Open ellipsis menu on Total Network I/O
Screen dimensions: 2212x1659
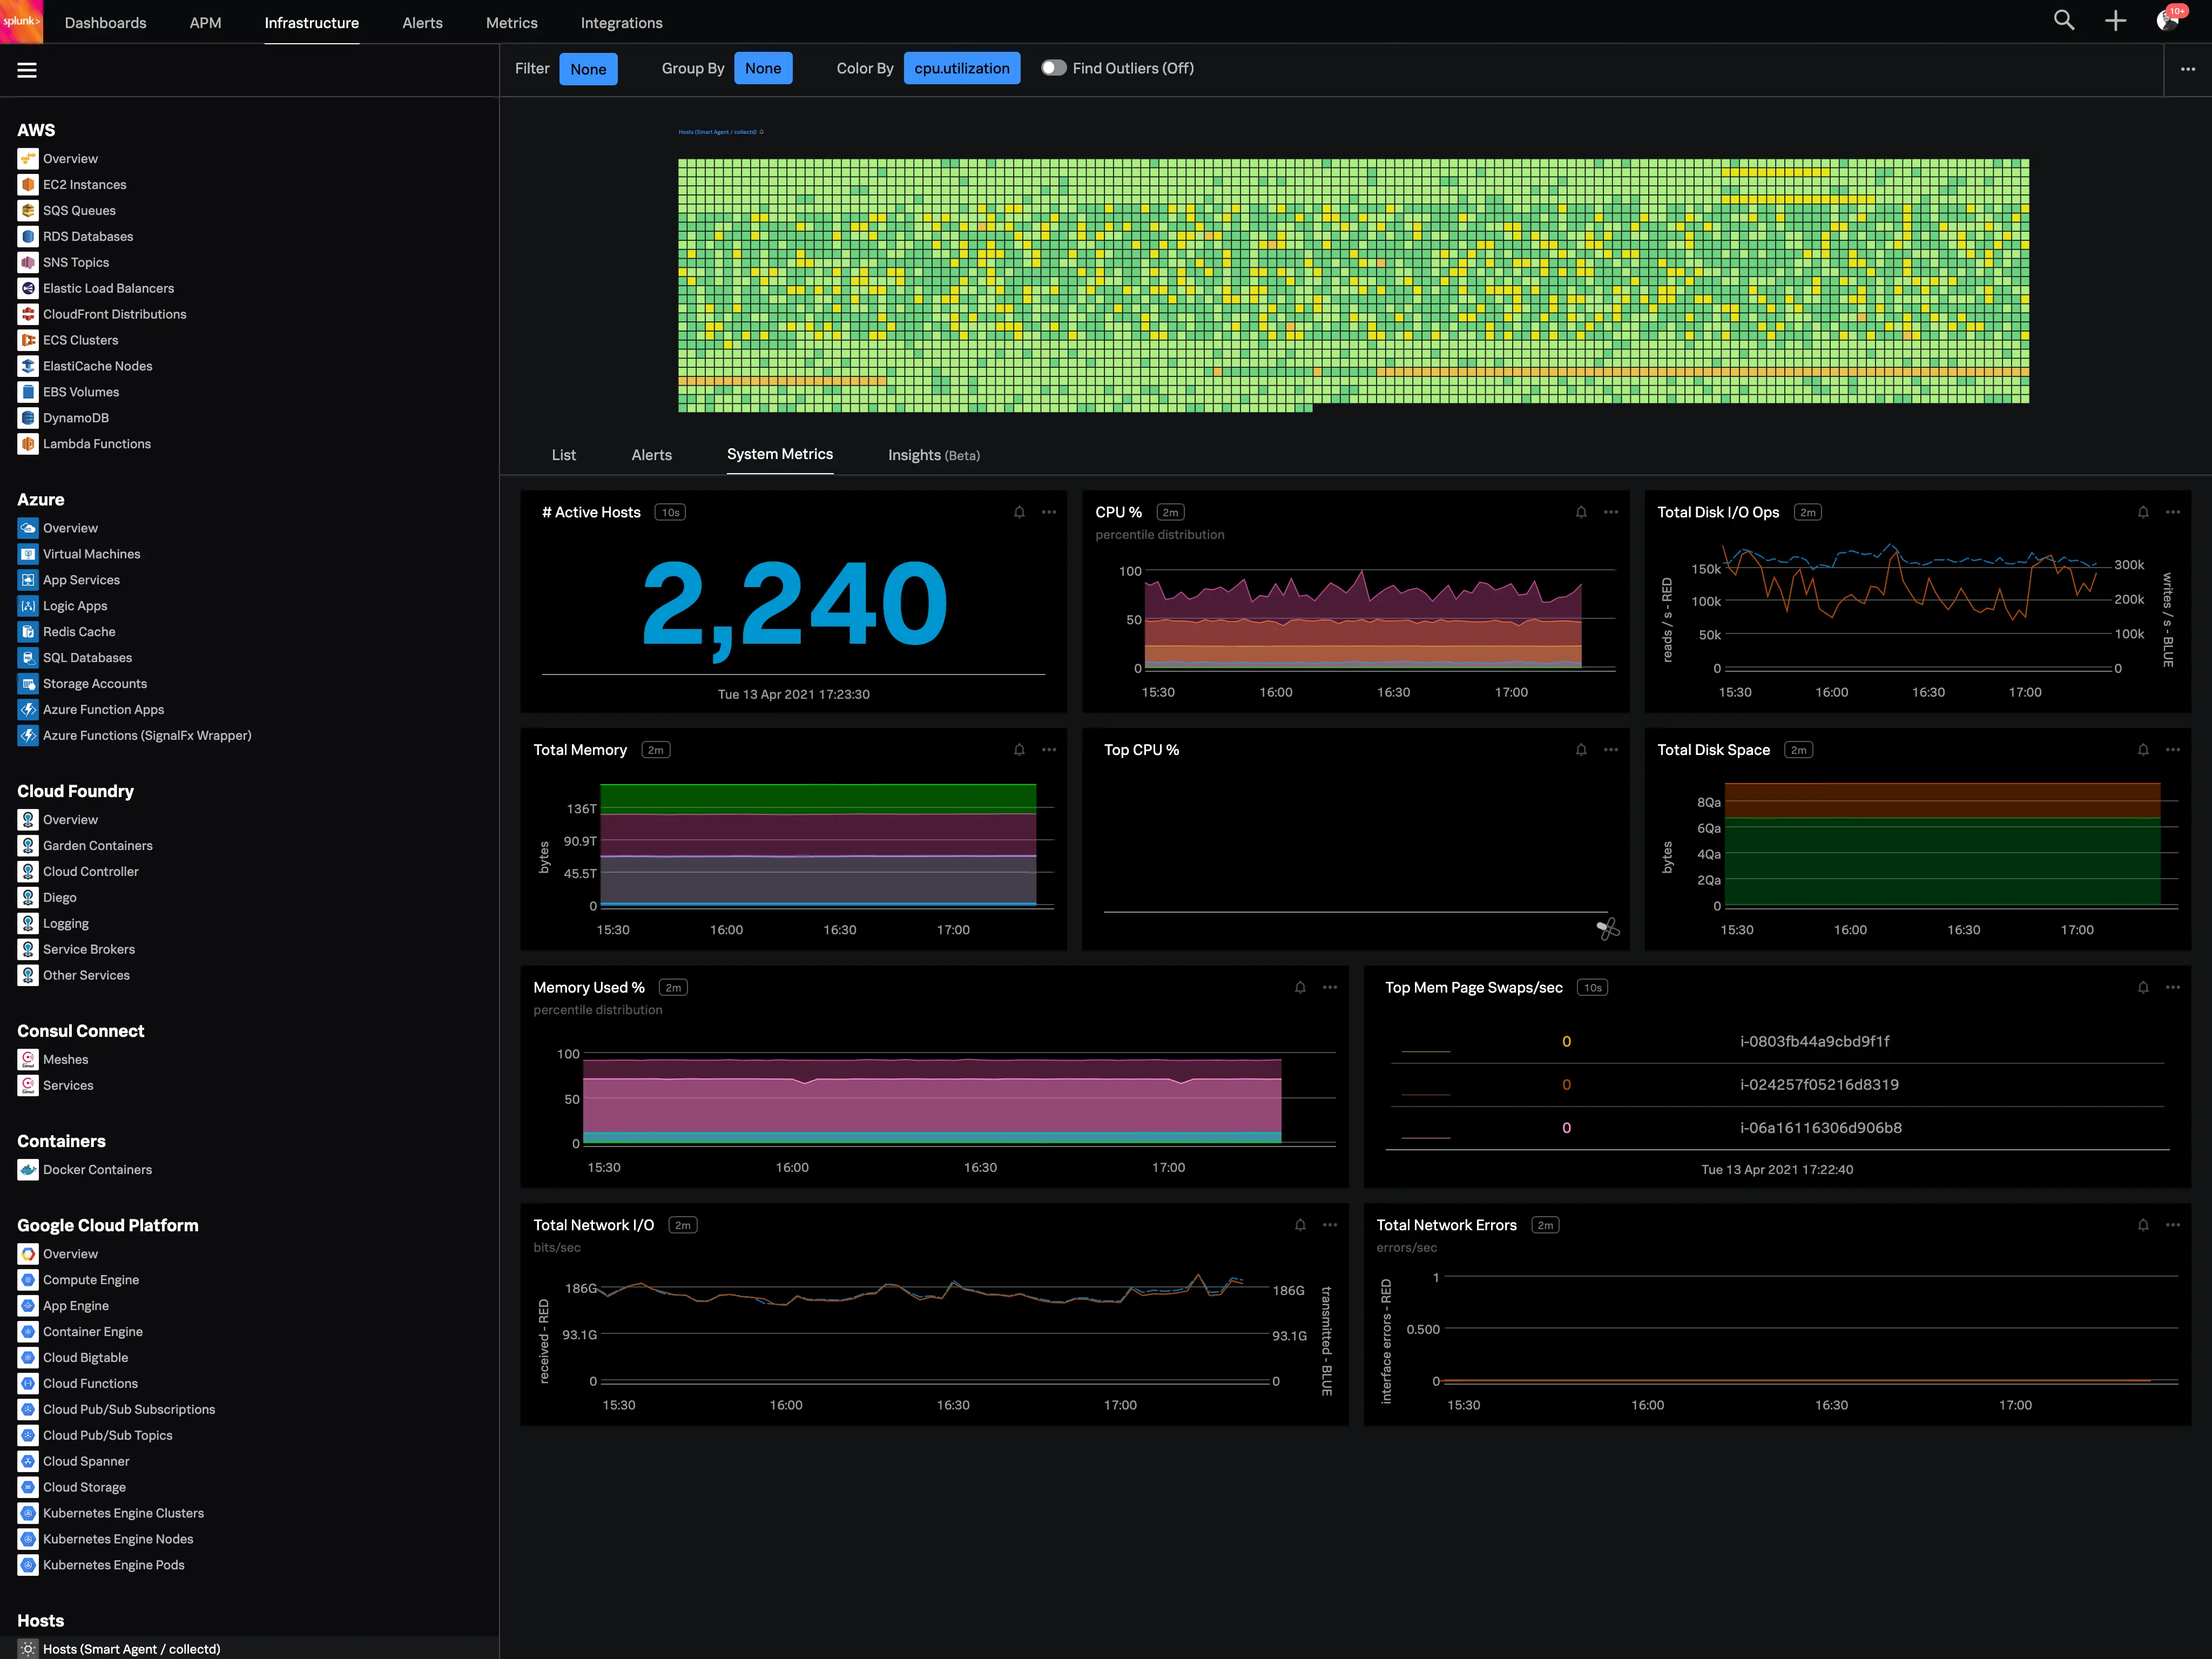click(1330, 1225)
